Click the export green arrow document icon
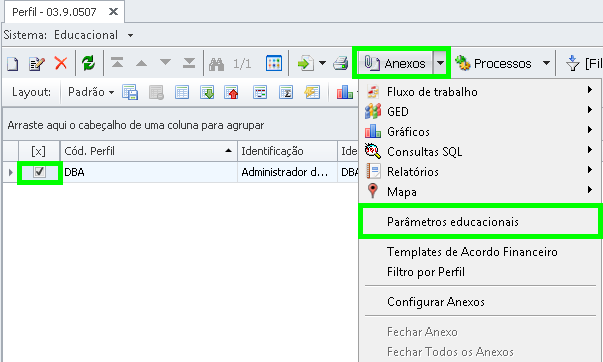Viewport: 603px width, 362px height. coord(306,63)
